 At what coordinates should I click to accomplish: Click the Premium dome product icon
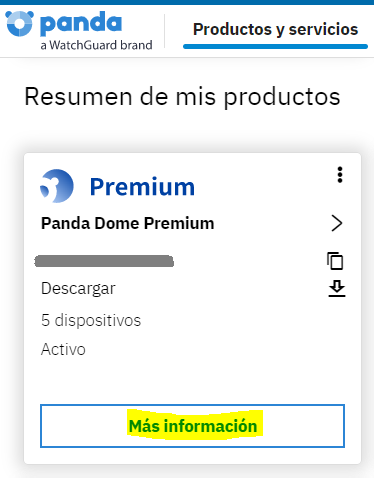tap(57, 186)
